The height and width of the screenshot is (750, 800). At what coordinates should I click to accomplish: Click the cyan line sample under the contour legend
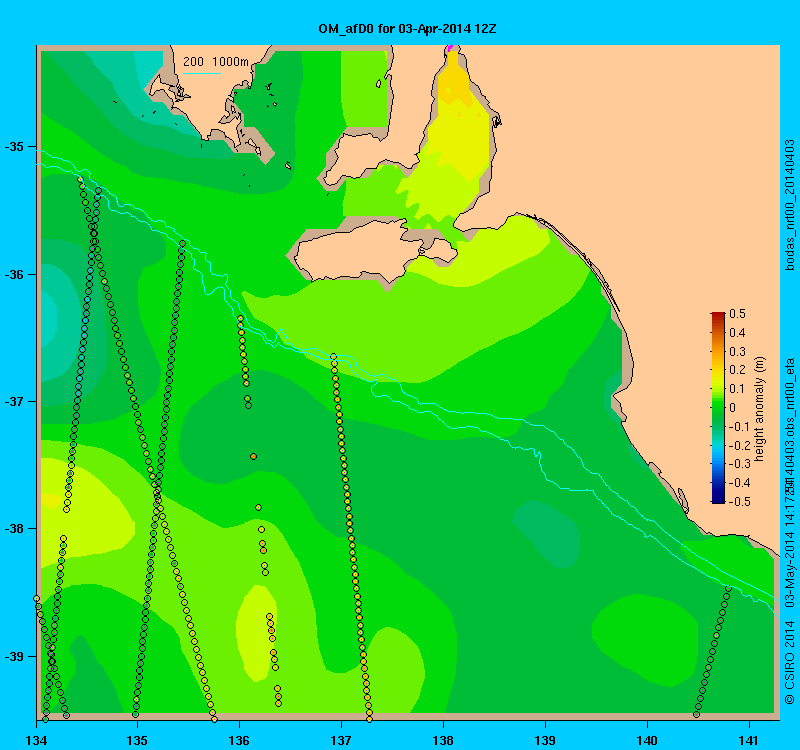coord(202,73)
